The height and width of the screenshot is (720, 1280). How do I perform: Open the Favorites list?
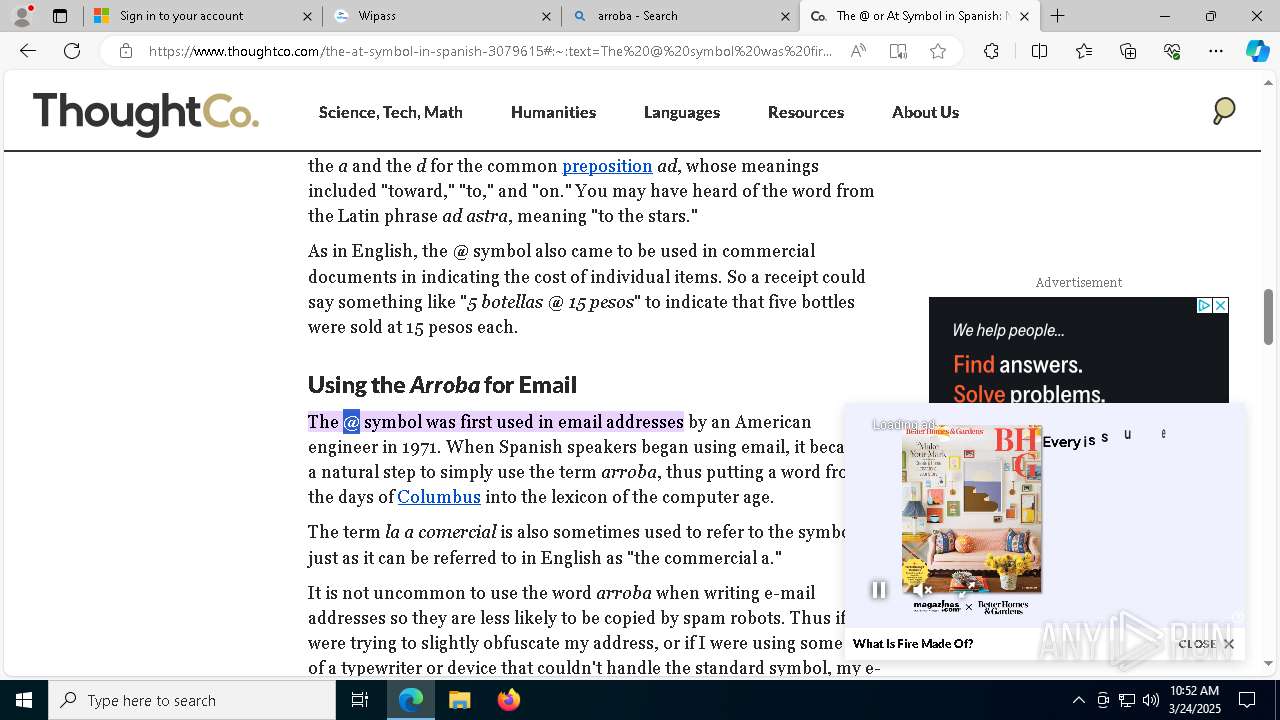pyautogui.click(x=1084, y=51)
